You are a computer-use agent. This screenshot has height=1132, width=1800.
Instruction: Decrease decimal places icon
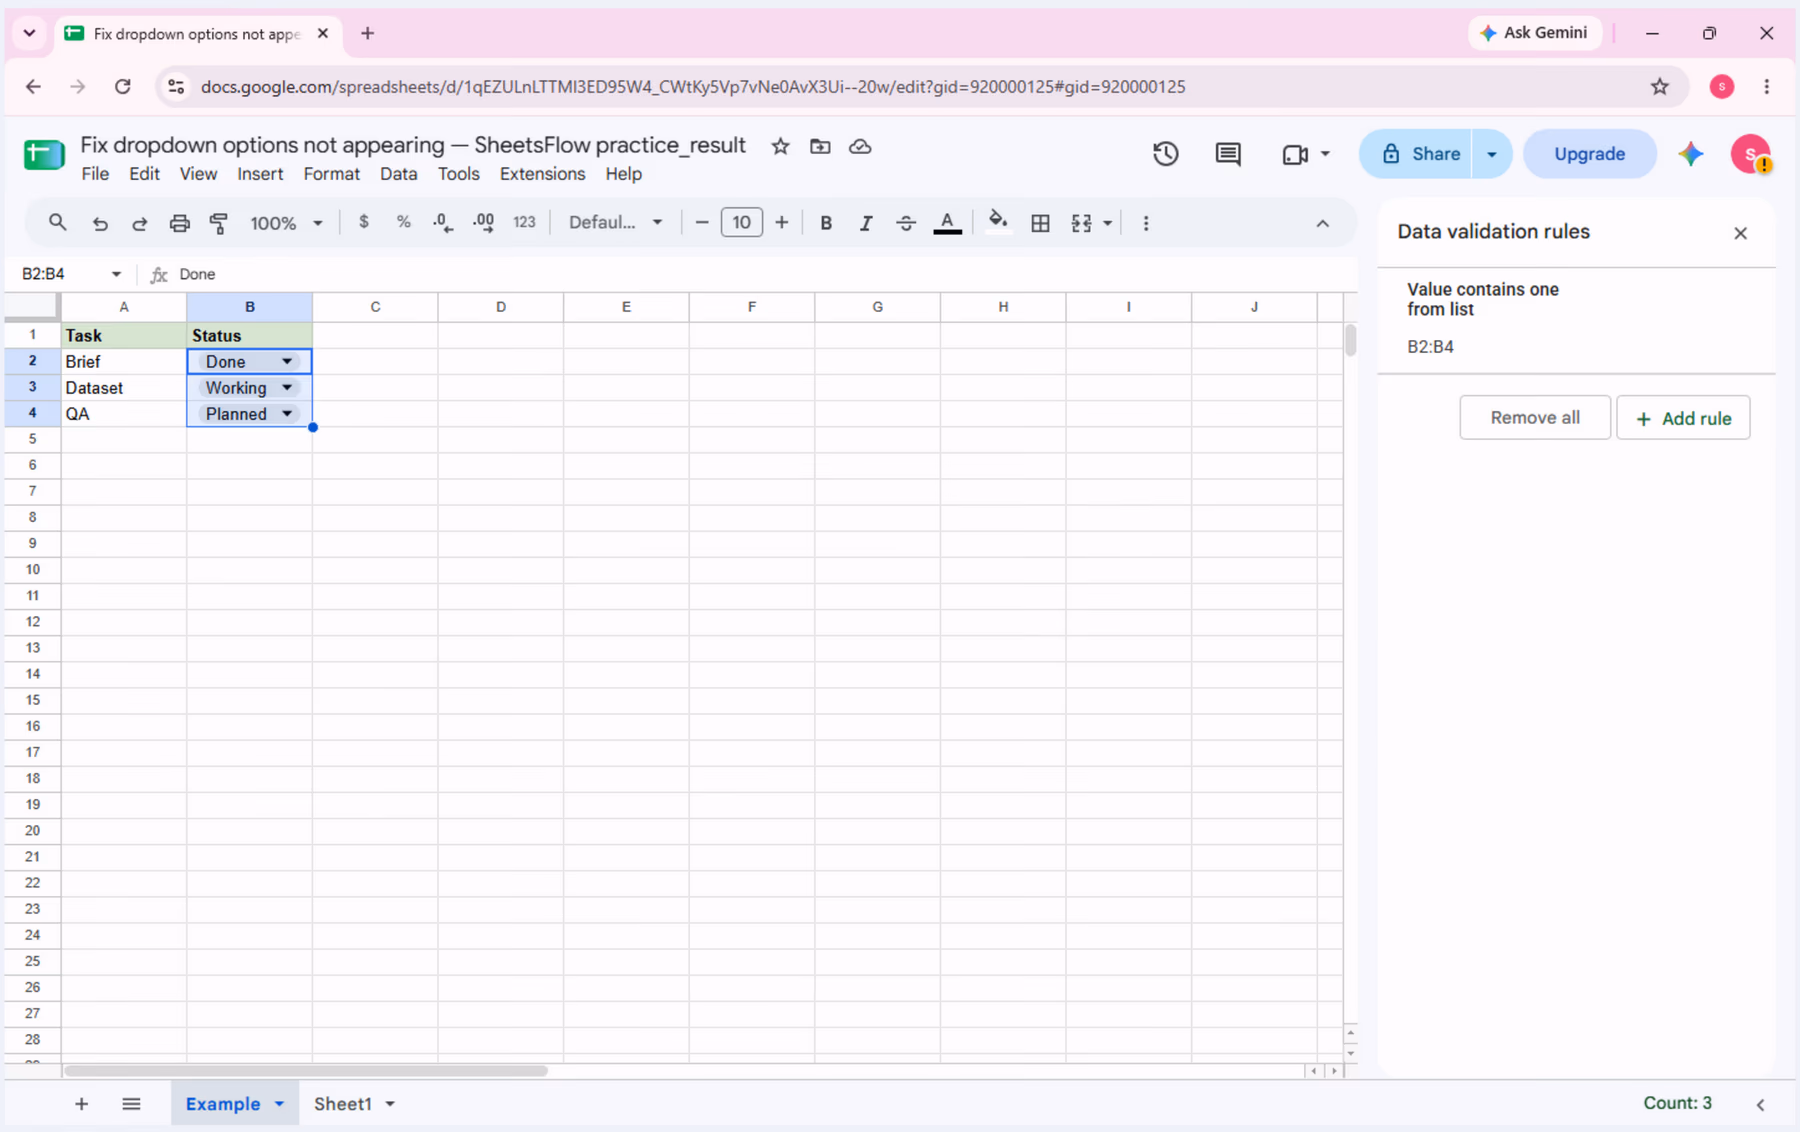click(443, 223)
